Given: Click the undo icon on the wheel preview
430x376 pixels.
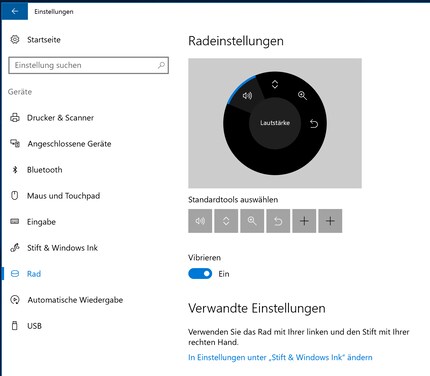Looking at the screenshot, I should point(314,124).
